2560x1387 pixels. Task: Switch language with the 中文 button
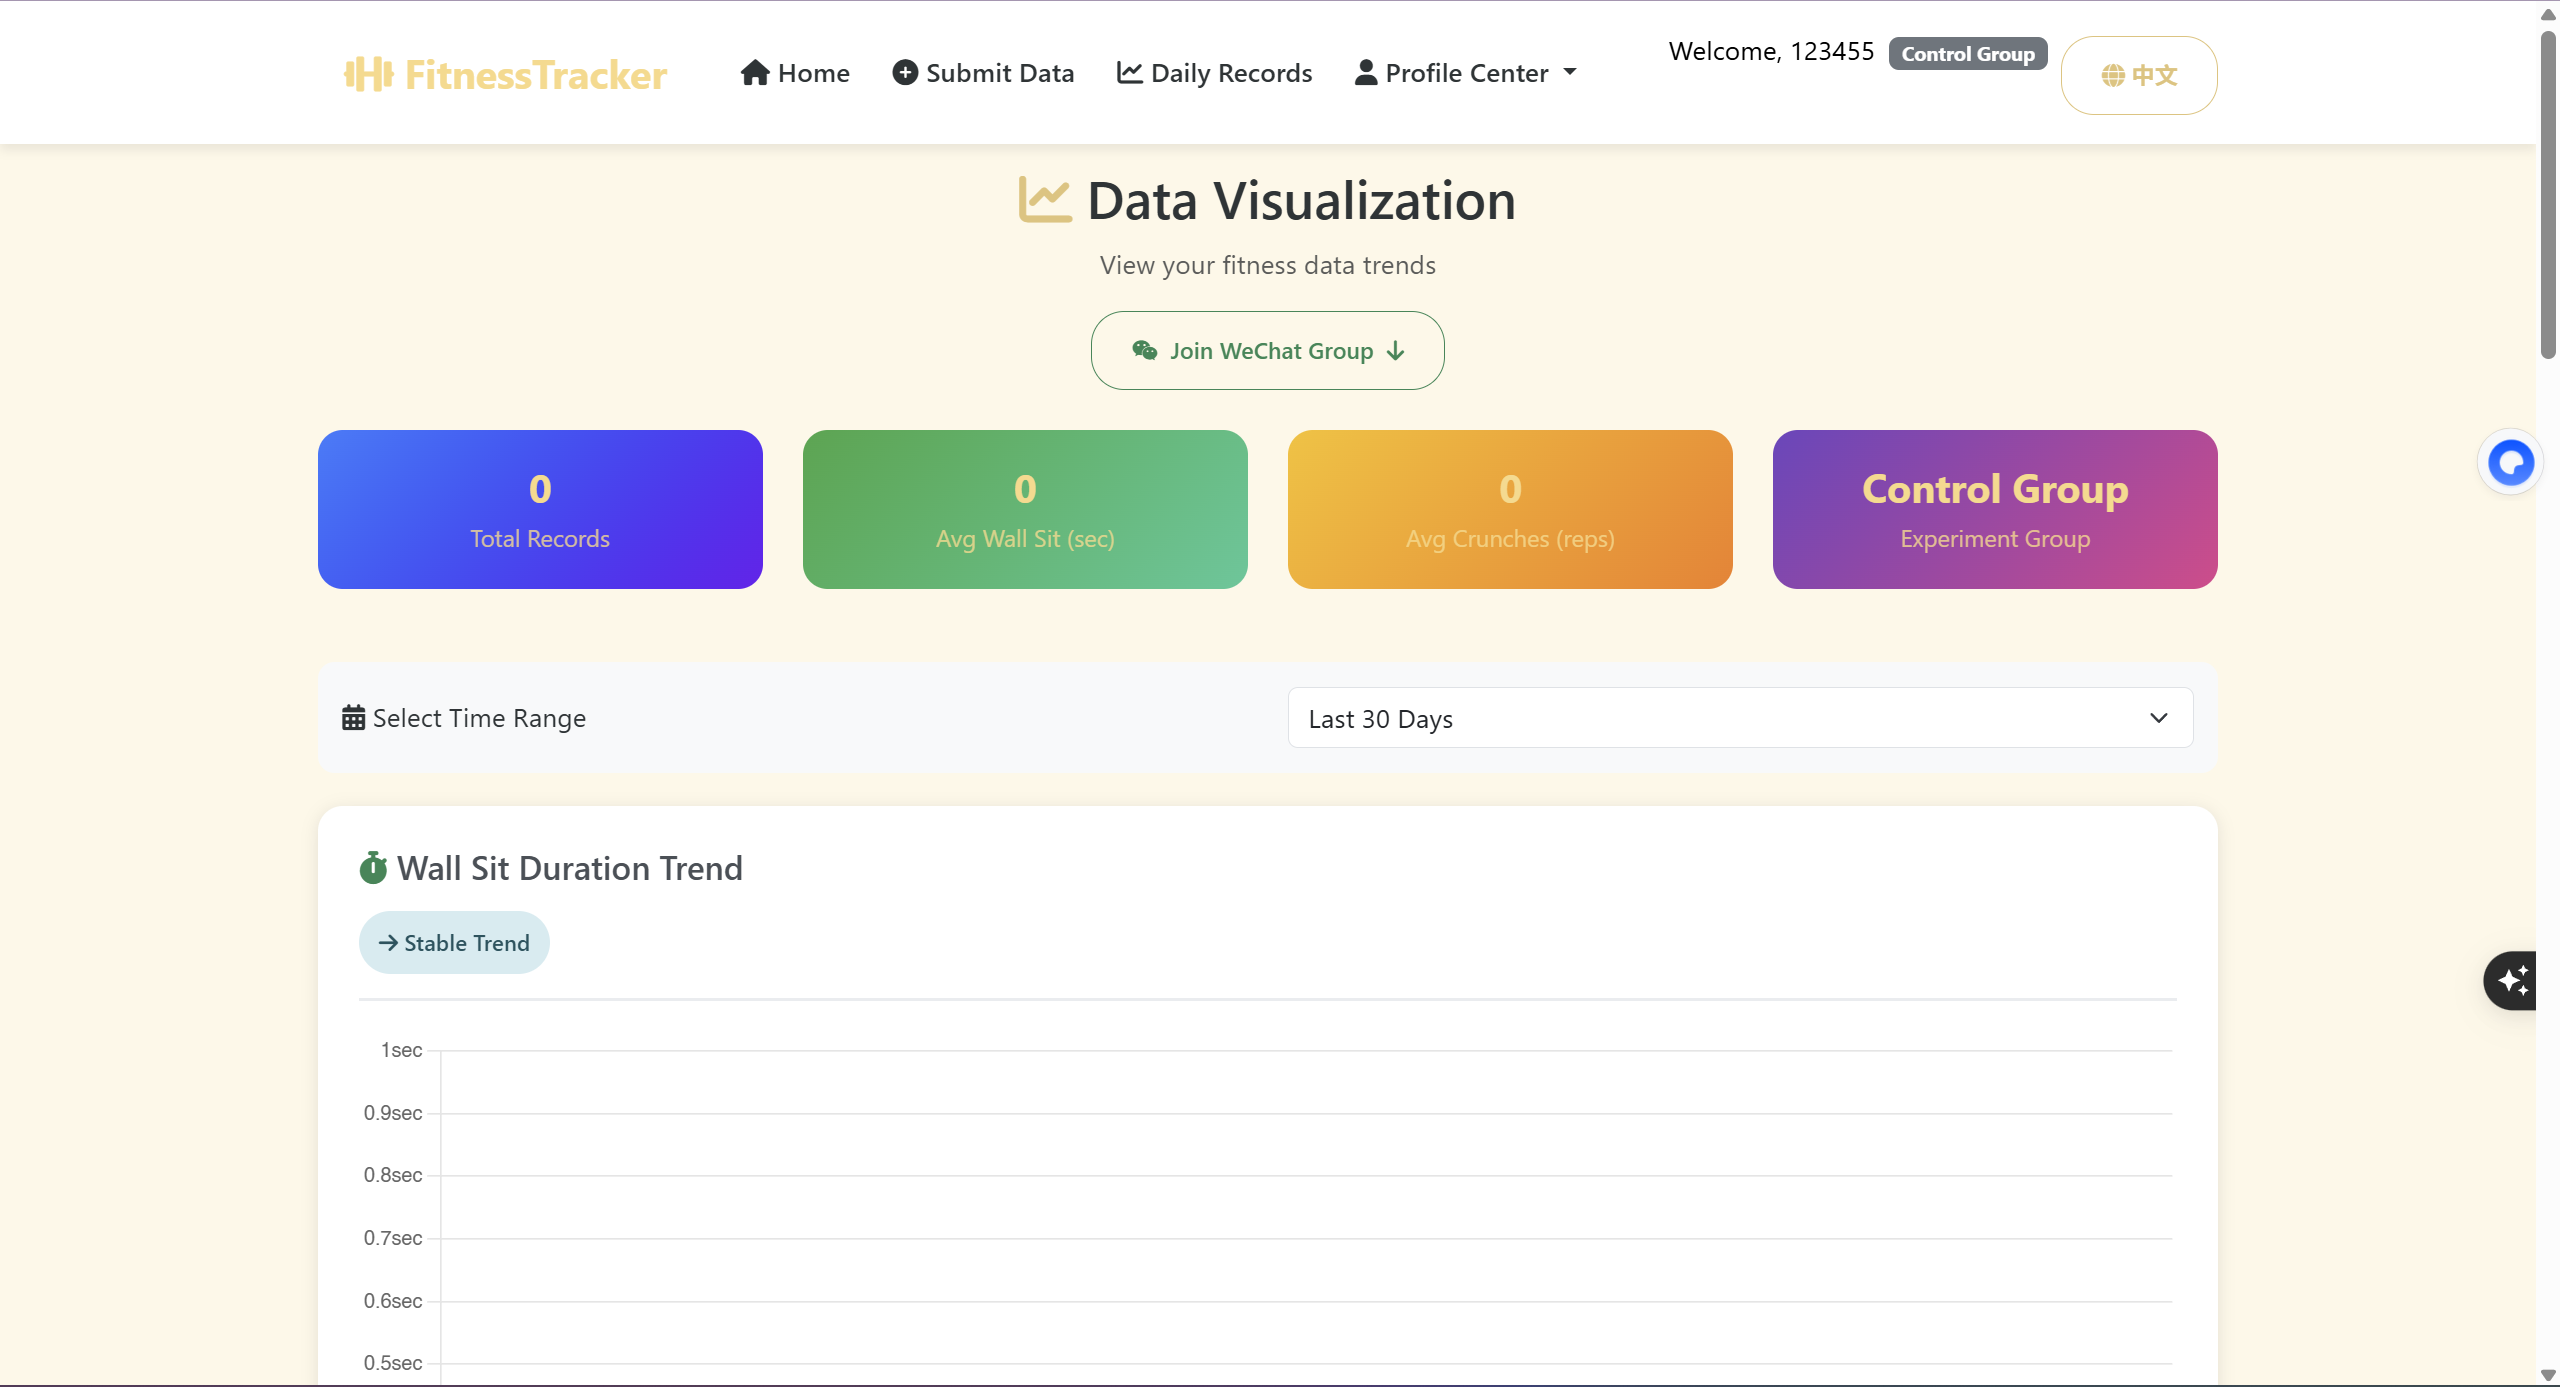[x=2138, y=75]
